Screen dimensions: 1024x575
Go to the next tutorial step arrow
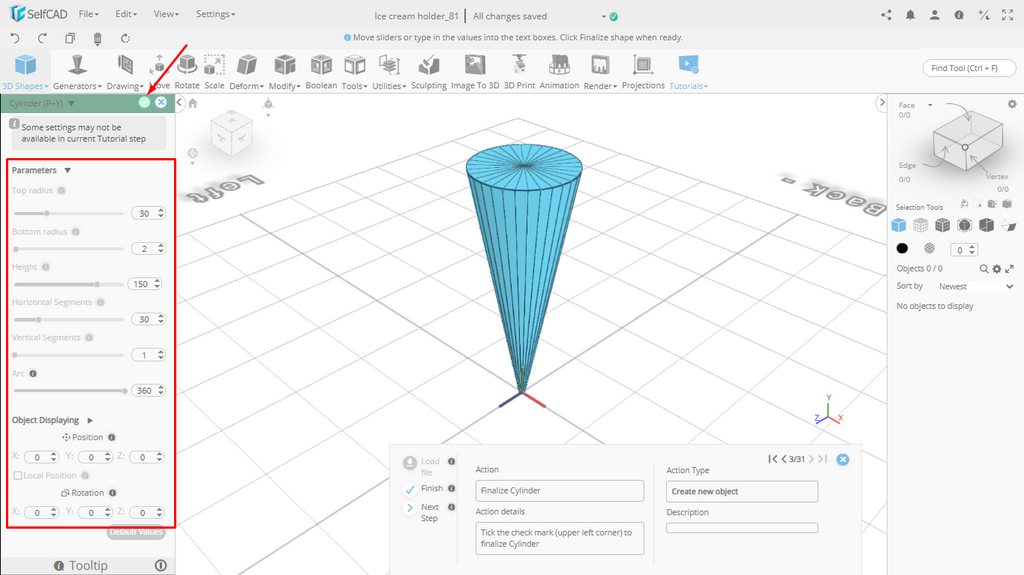tap(812, 459)
